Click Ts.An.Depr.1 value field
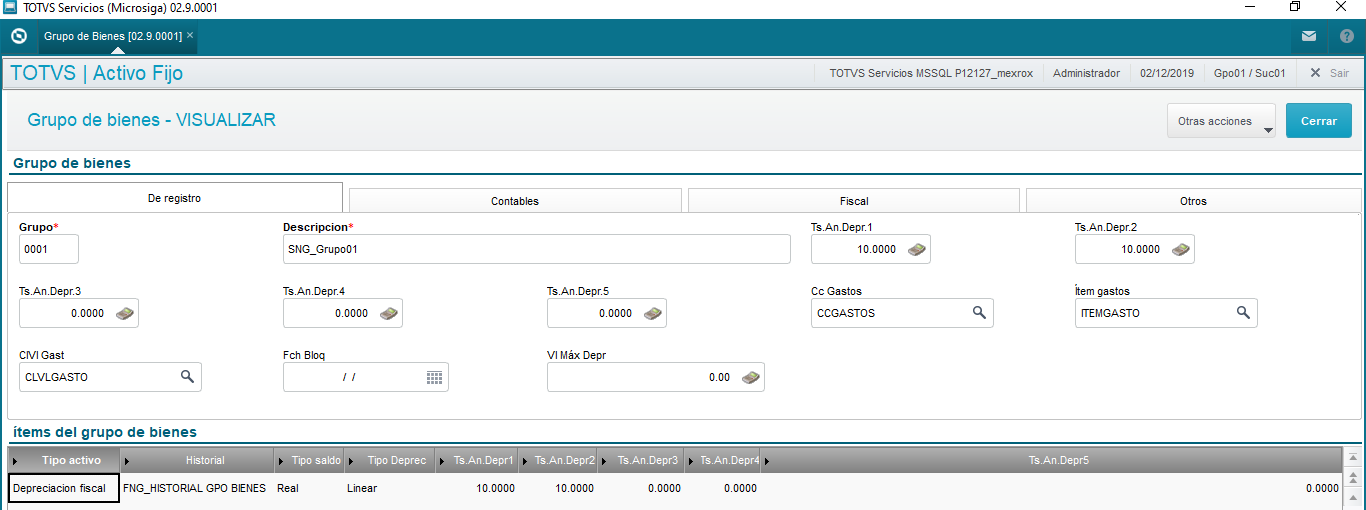 (x=871, y=249)
